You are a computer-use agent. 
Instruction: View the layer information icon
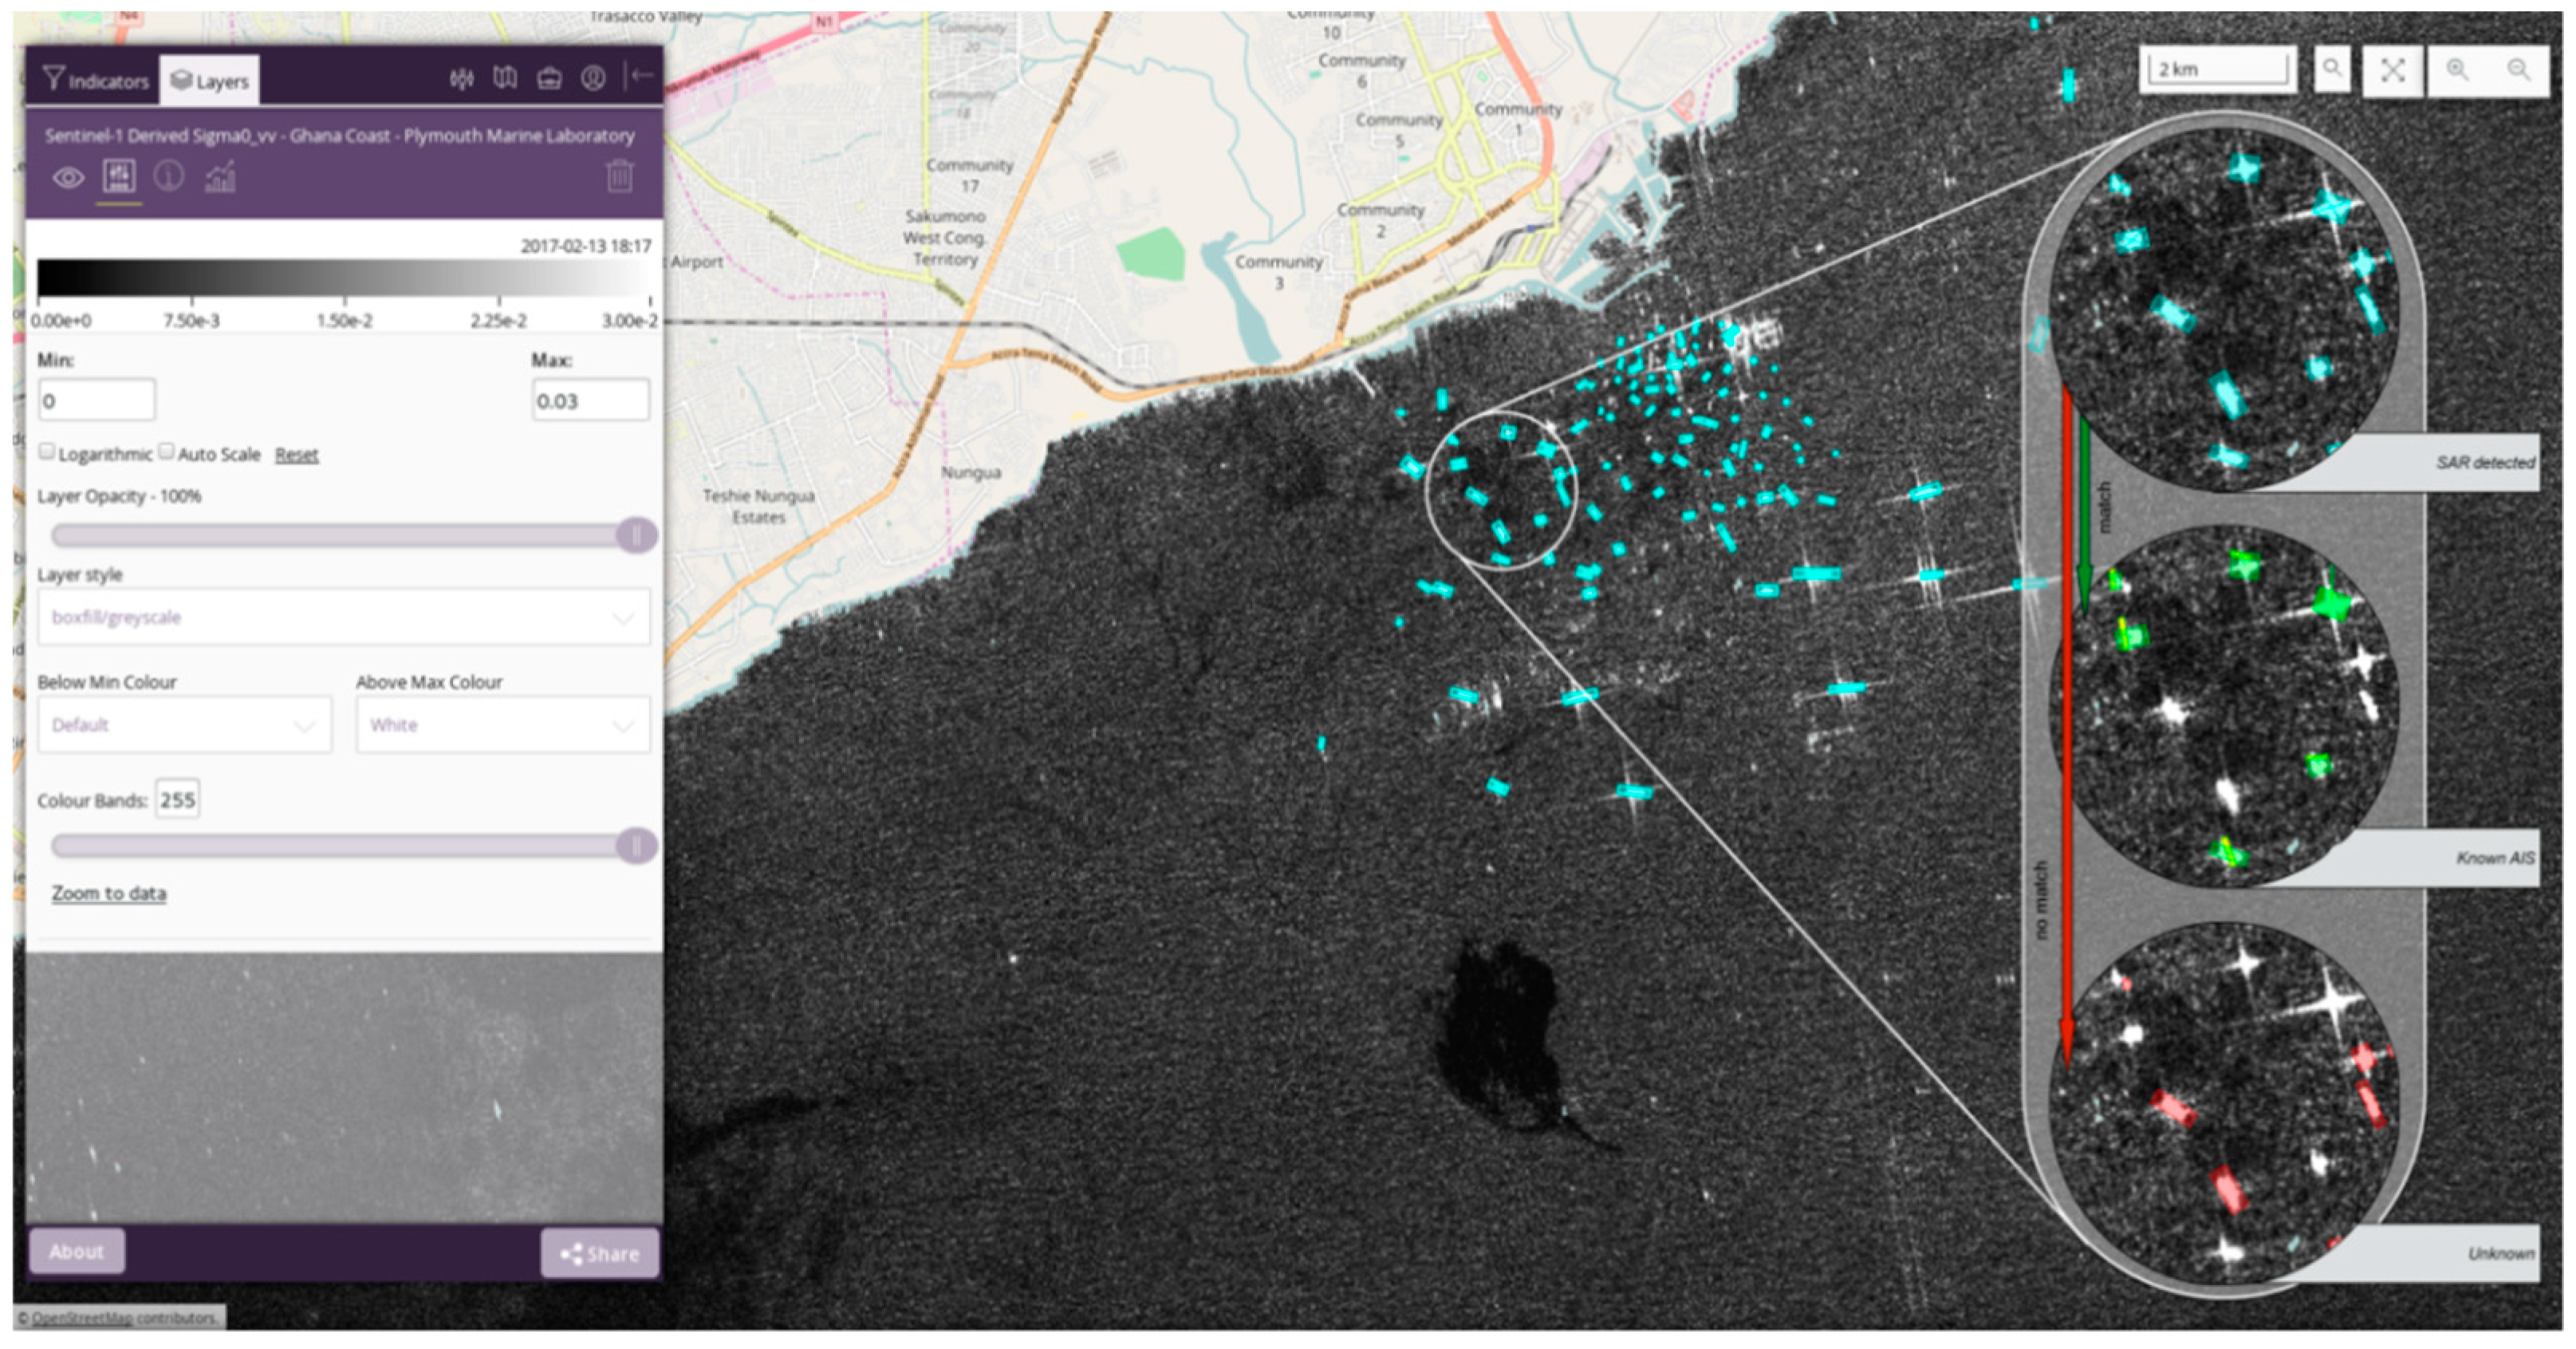169,179
